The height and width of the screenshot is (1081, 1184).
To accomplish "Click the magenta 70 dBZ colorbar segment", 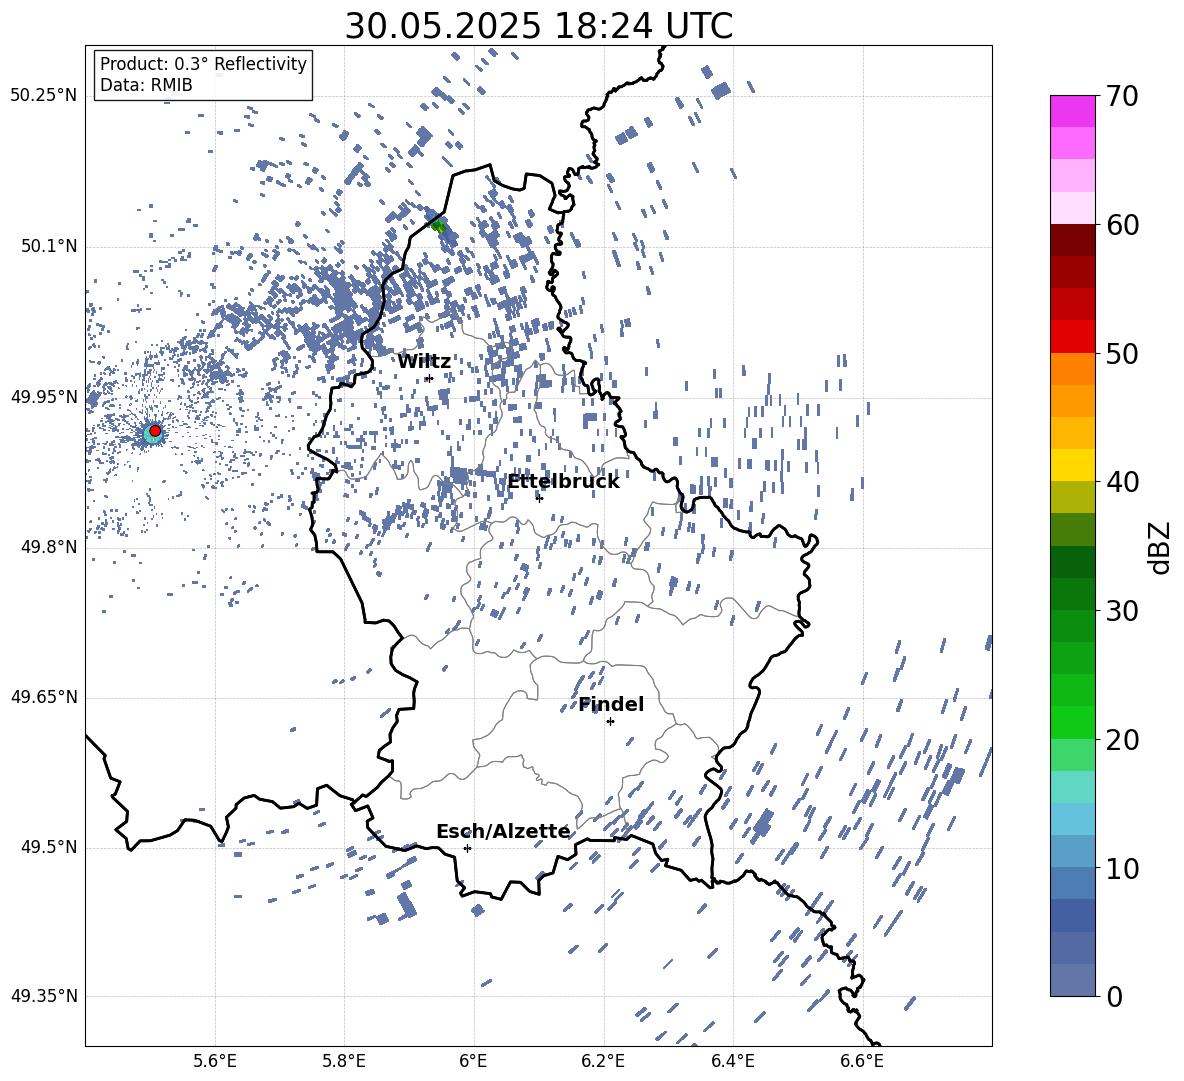I will click(x=1072, y=111).
